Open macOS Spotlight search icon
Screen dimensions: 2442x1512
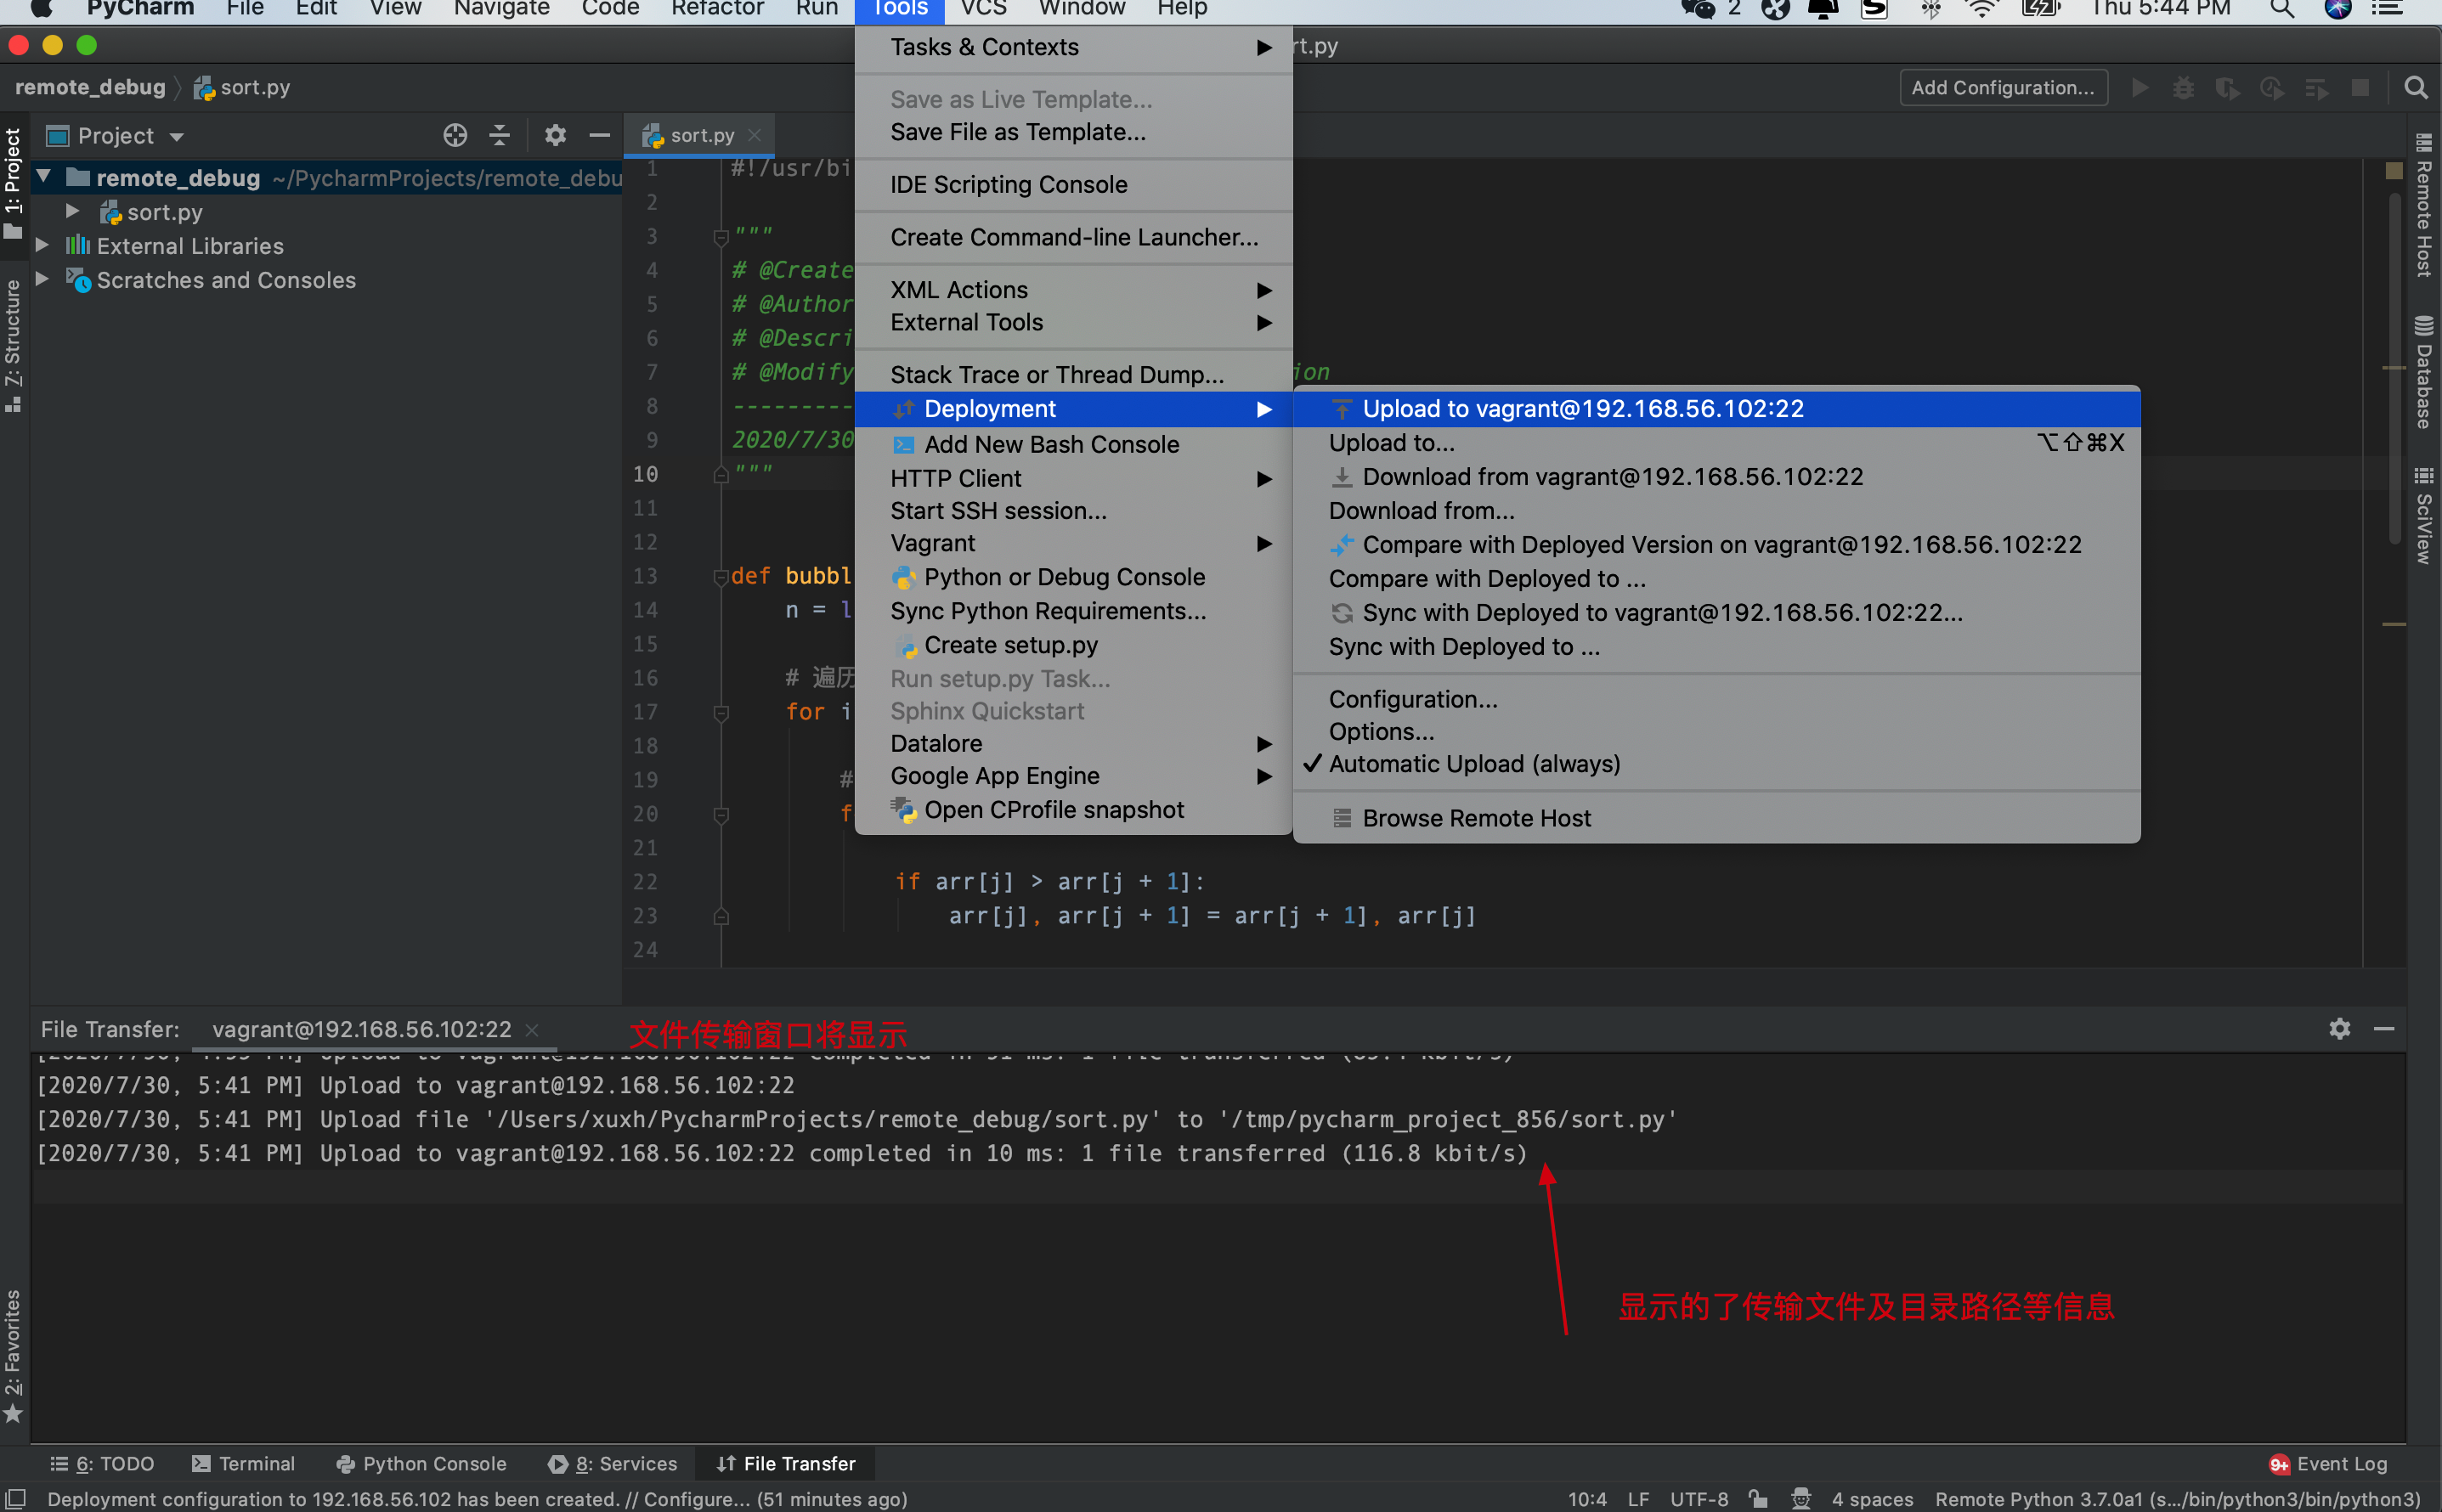pos(2282,9)
